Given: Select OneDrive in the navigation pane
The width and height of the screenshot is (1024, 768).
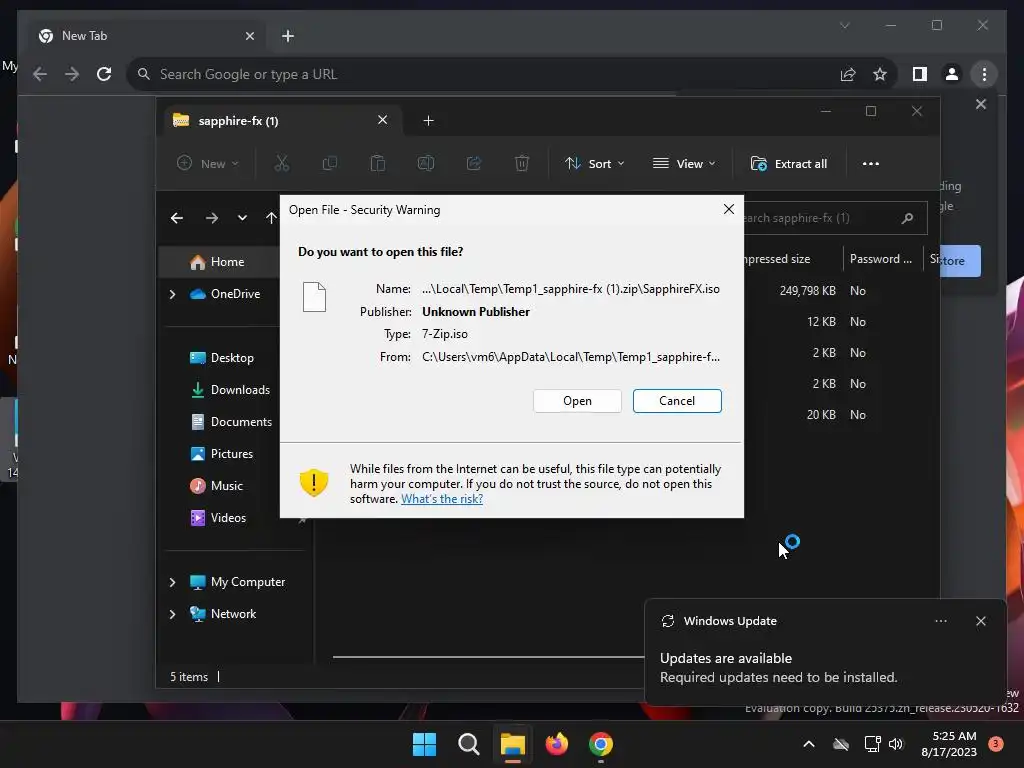Looking at the screenshot, I should click(225, 294).
